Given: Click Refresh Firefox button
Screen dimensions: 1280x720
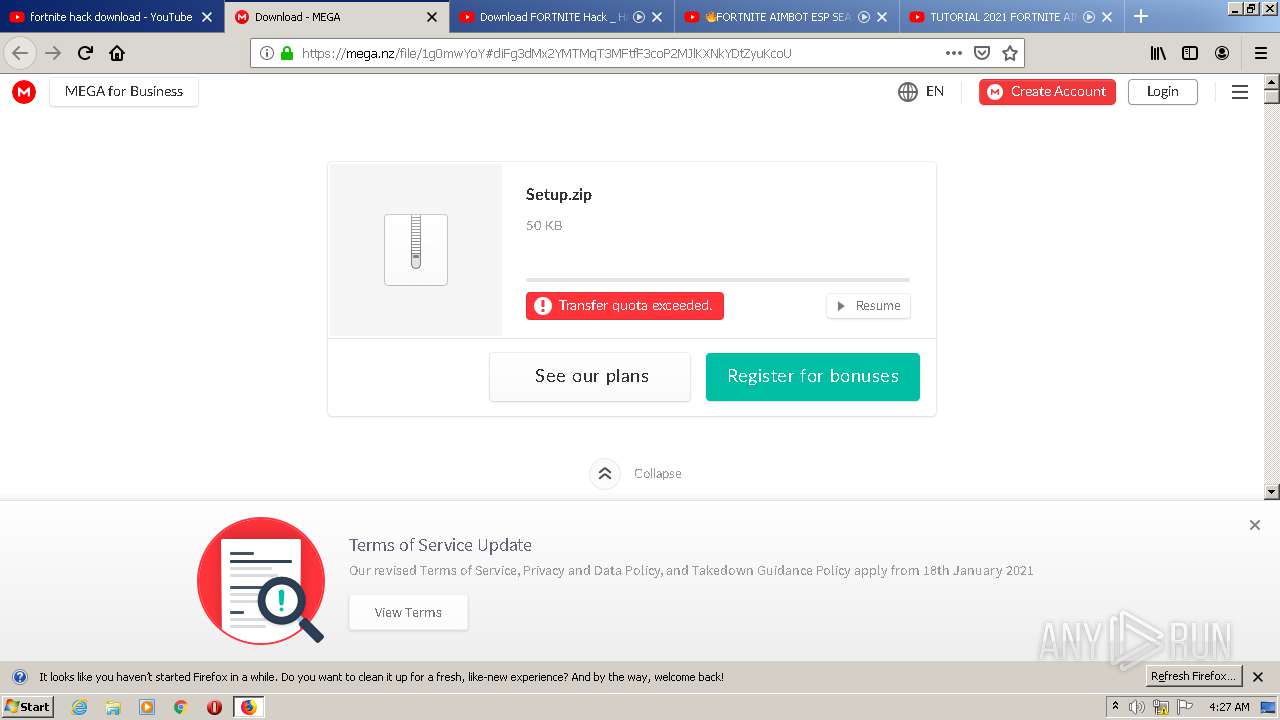Looking at the screenshot, I should tap(1193, 677).
